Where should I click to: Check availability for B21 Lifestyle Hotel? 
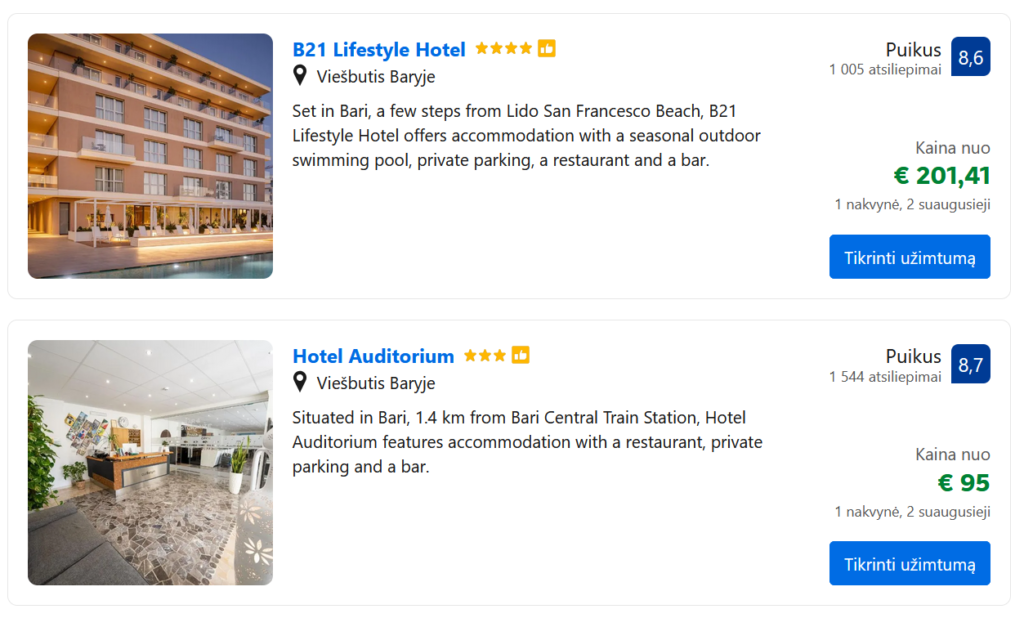pos(909,257)
